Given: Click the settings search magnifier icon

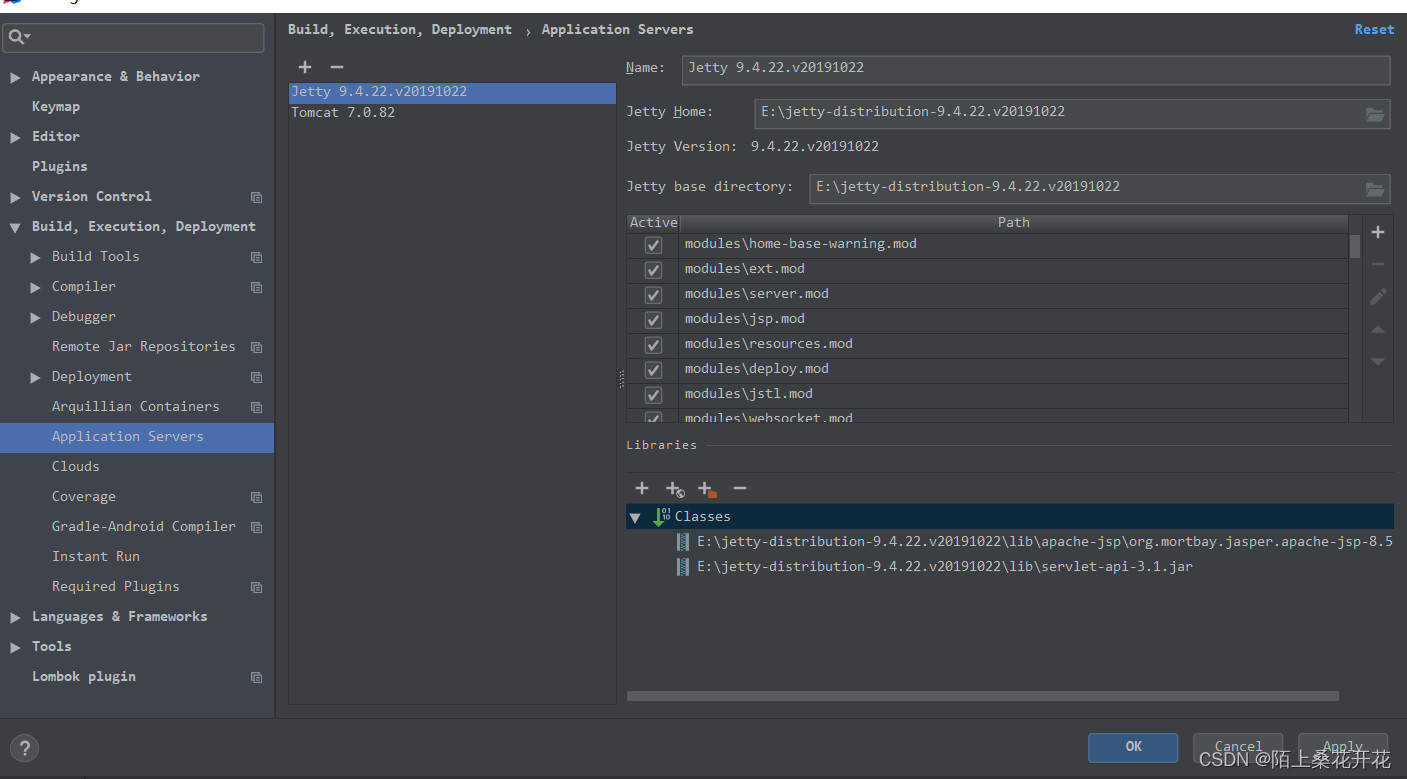Looking at the screenshot, I should point(18,37).
